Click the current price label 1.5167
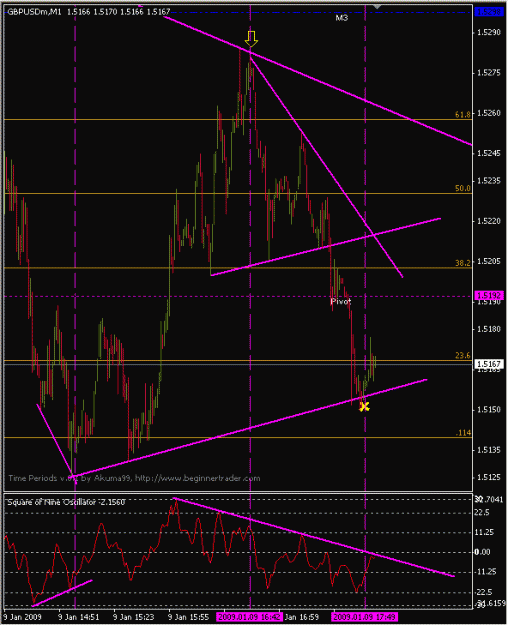The height and width of the screenshot is (625, 508). click(489, 364)
